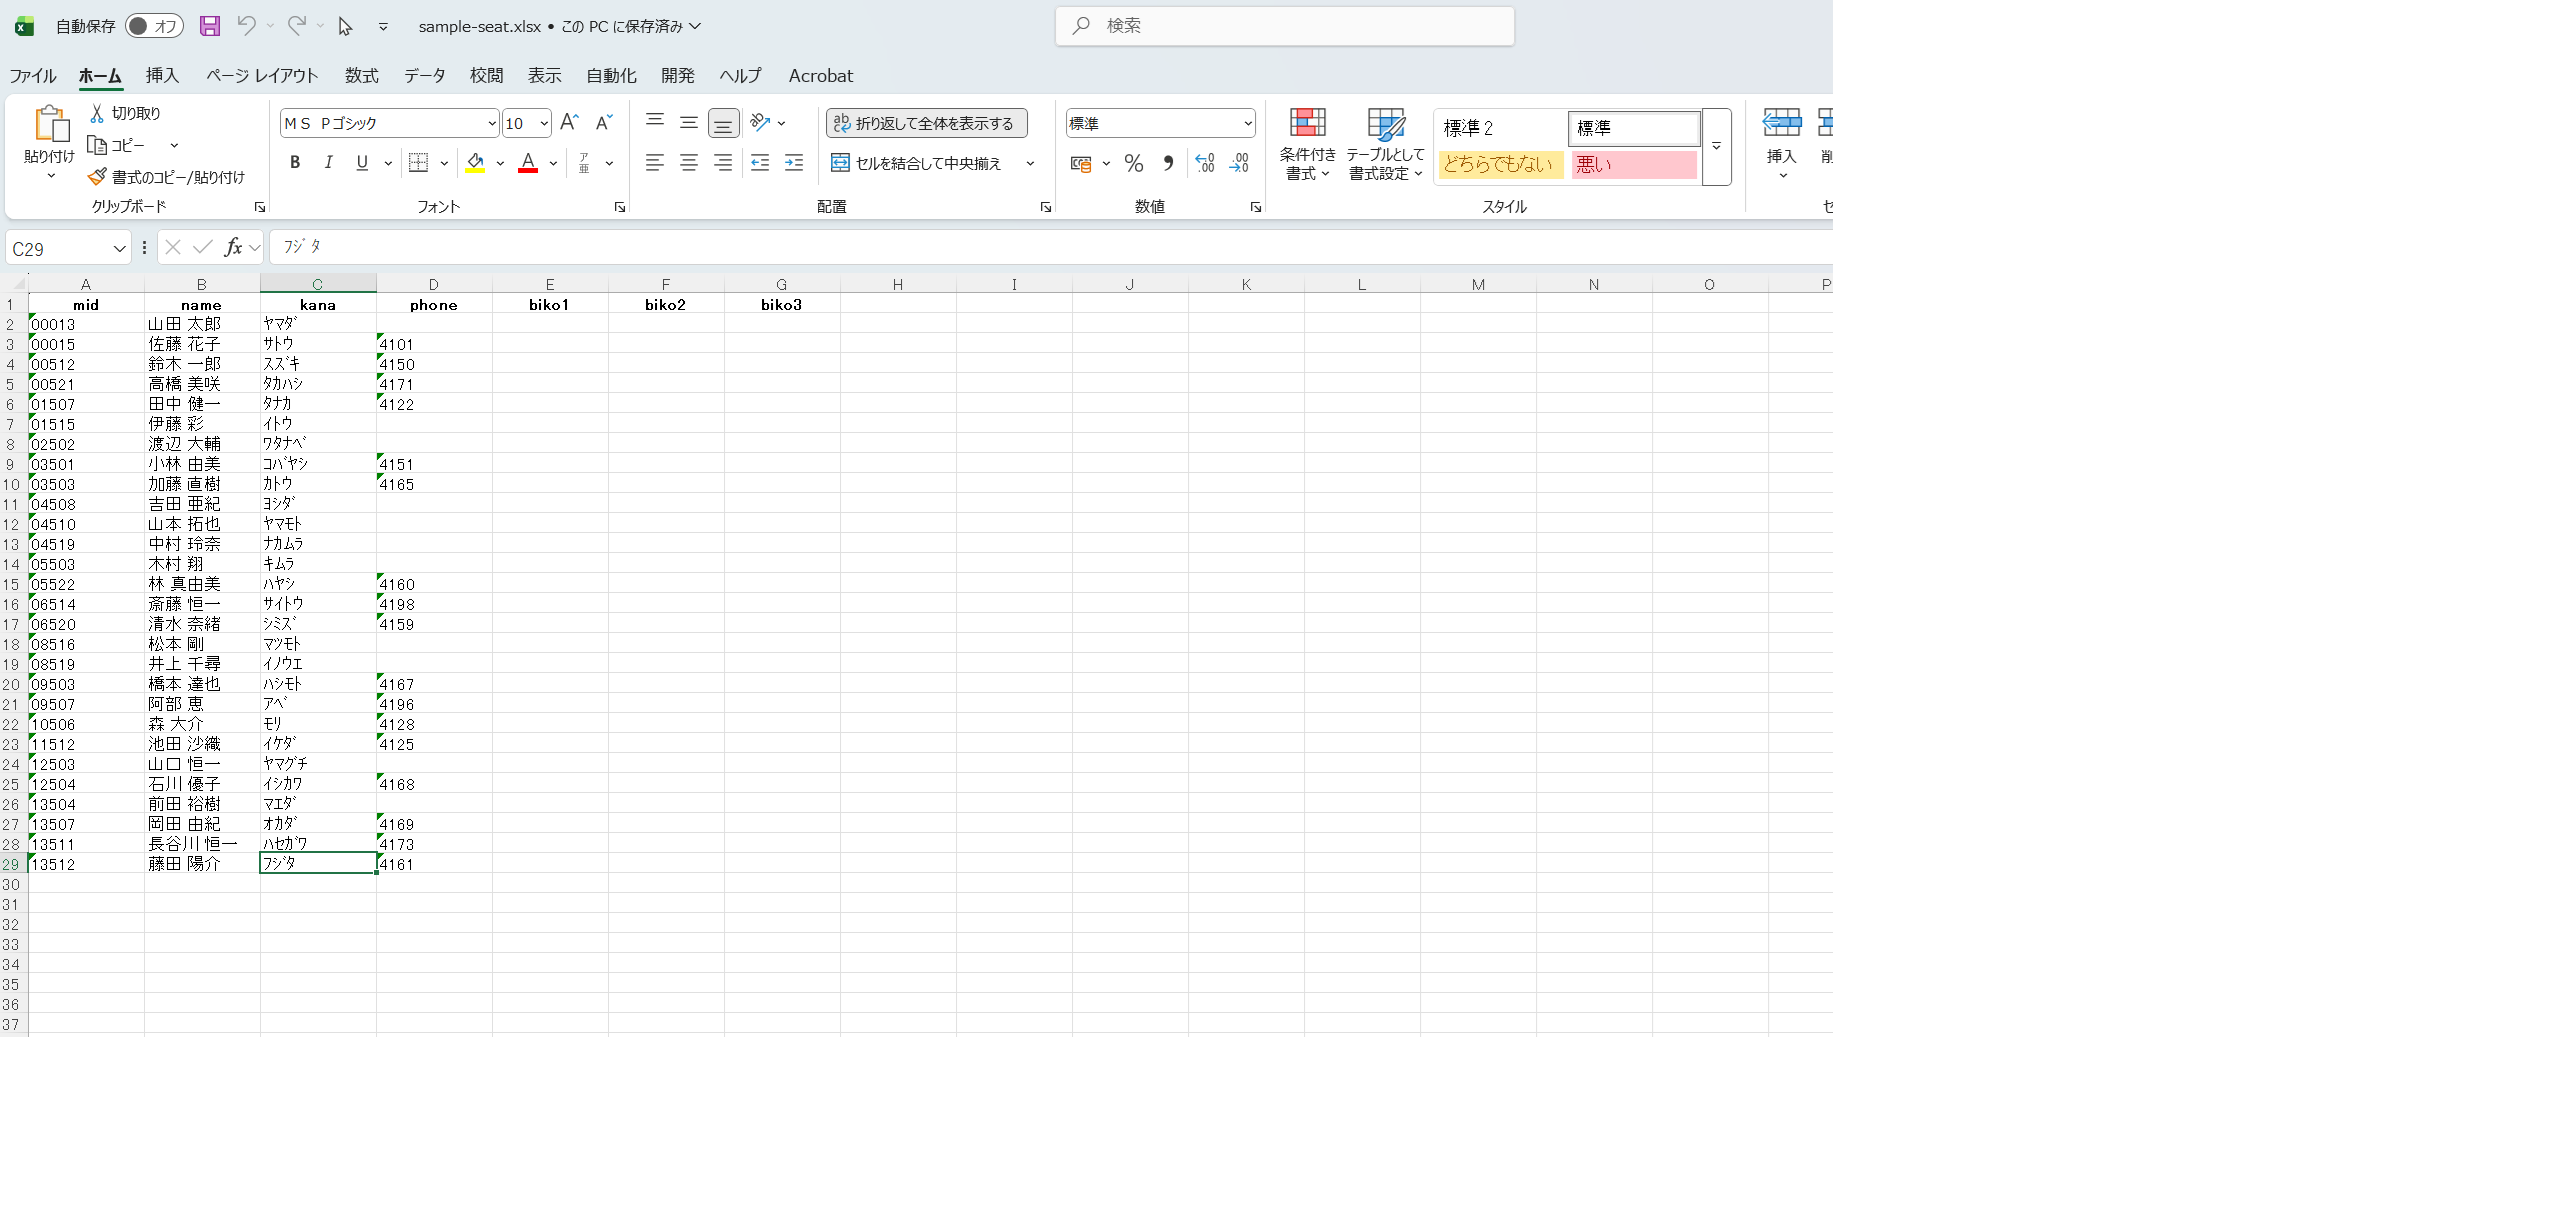Screen dimensions: 2552x1208
Task: Click the Name Box showing C29
Action: coord(60,247)
